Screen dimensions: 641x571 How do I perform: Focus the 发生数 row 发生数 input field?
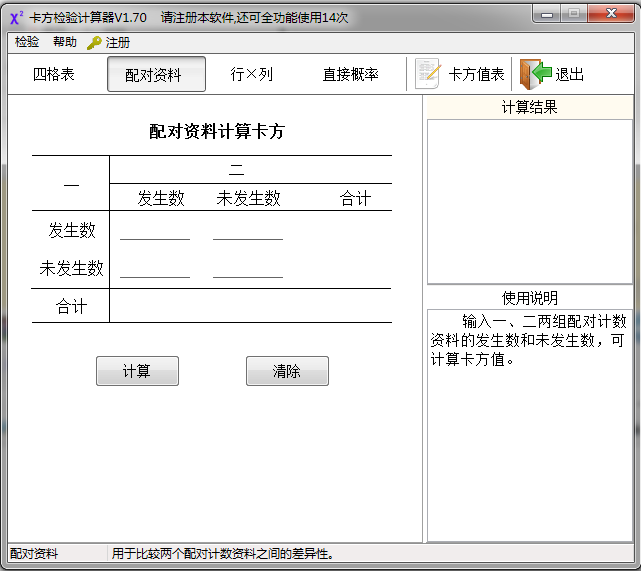pos(155,231)
